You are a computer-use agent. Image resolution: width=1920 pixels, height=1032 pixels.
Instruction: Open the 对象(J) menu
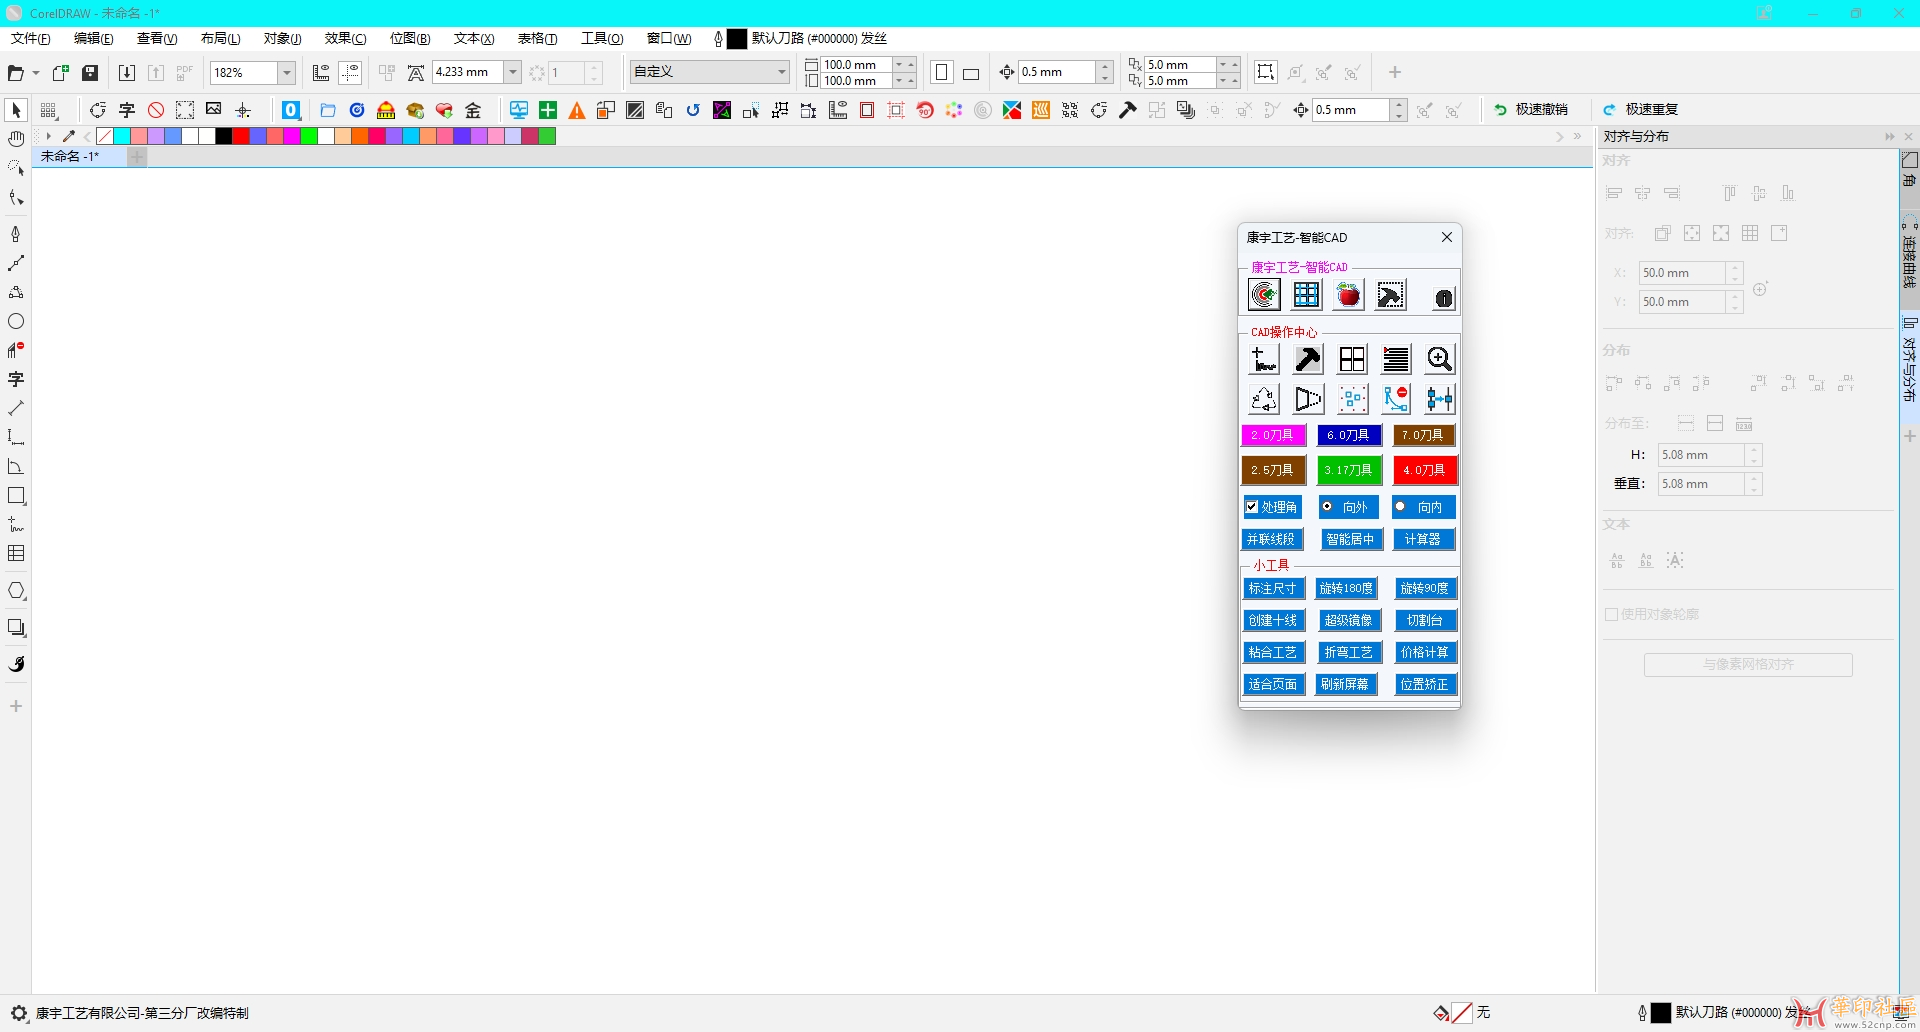pyautogui.click(x=283, y=39)
